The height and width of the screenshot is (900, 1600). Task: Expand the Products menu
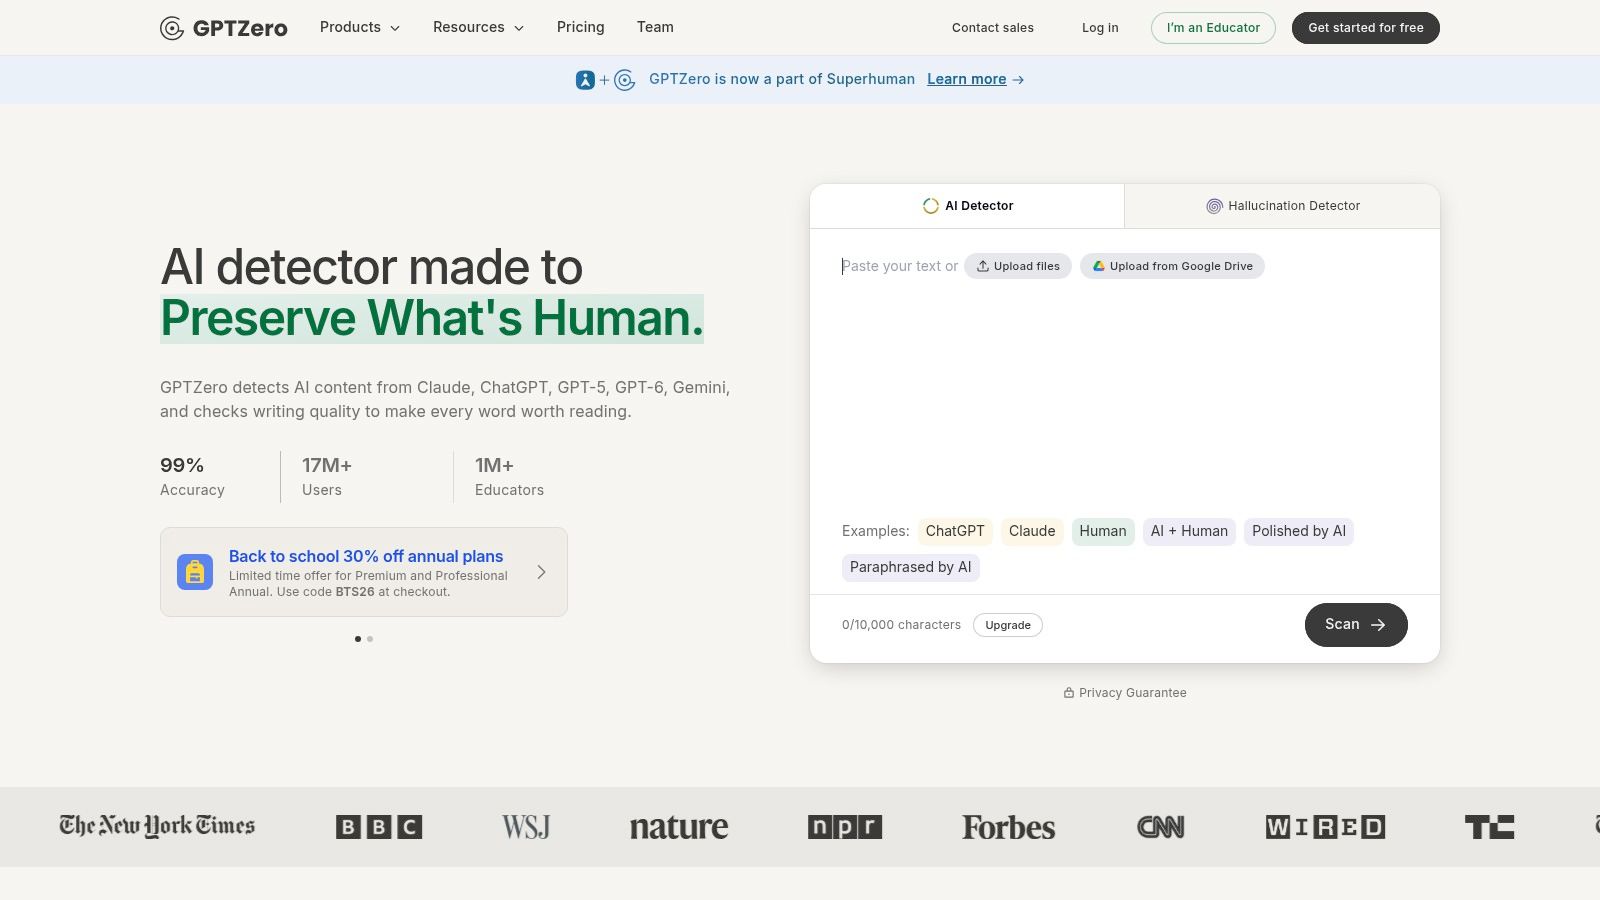[360, 27]
